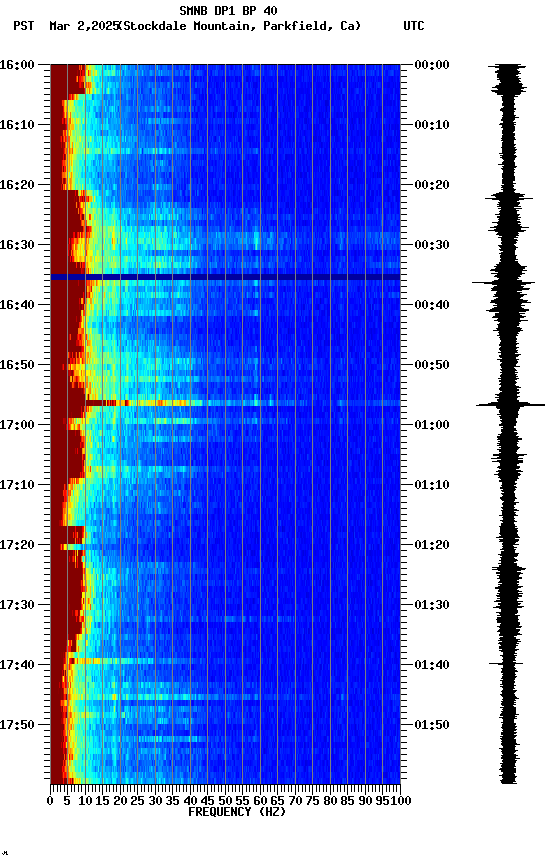Click the 01:50 UTC time label
This screenshot has width=552, height=864.
coord(432,725)
